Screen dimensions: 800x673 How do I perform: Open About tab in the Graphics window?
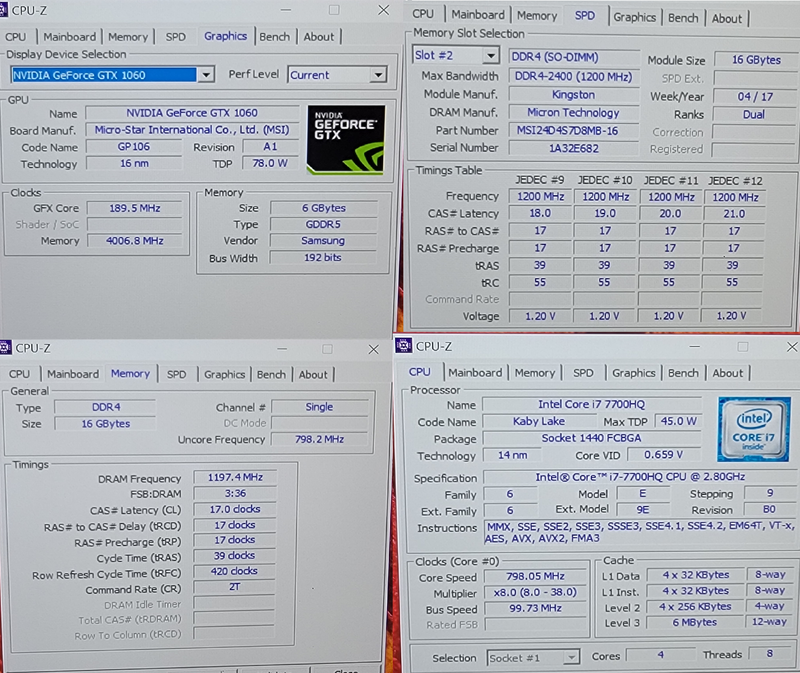(319, 37)
